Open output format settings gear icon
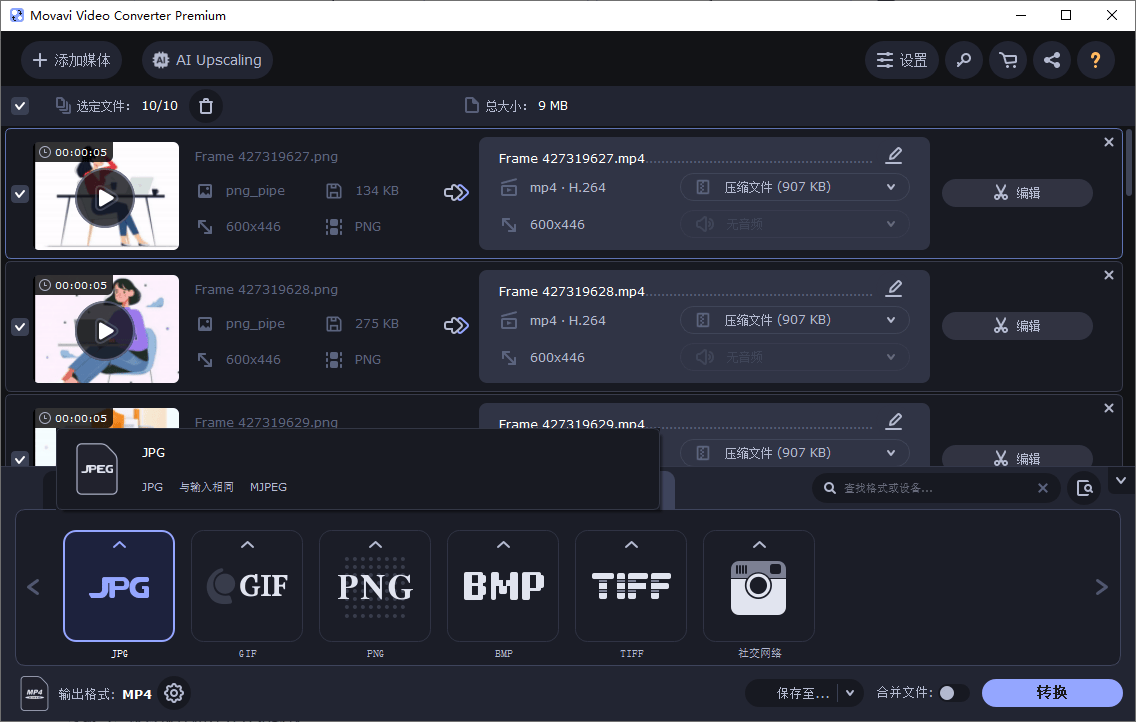This screenshot has width=1136, height=722. pyautogui.click(x=174, y=693)
